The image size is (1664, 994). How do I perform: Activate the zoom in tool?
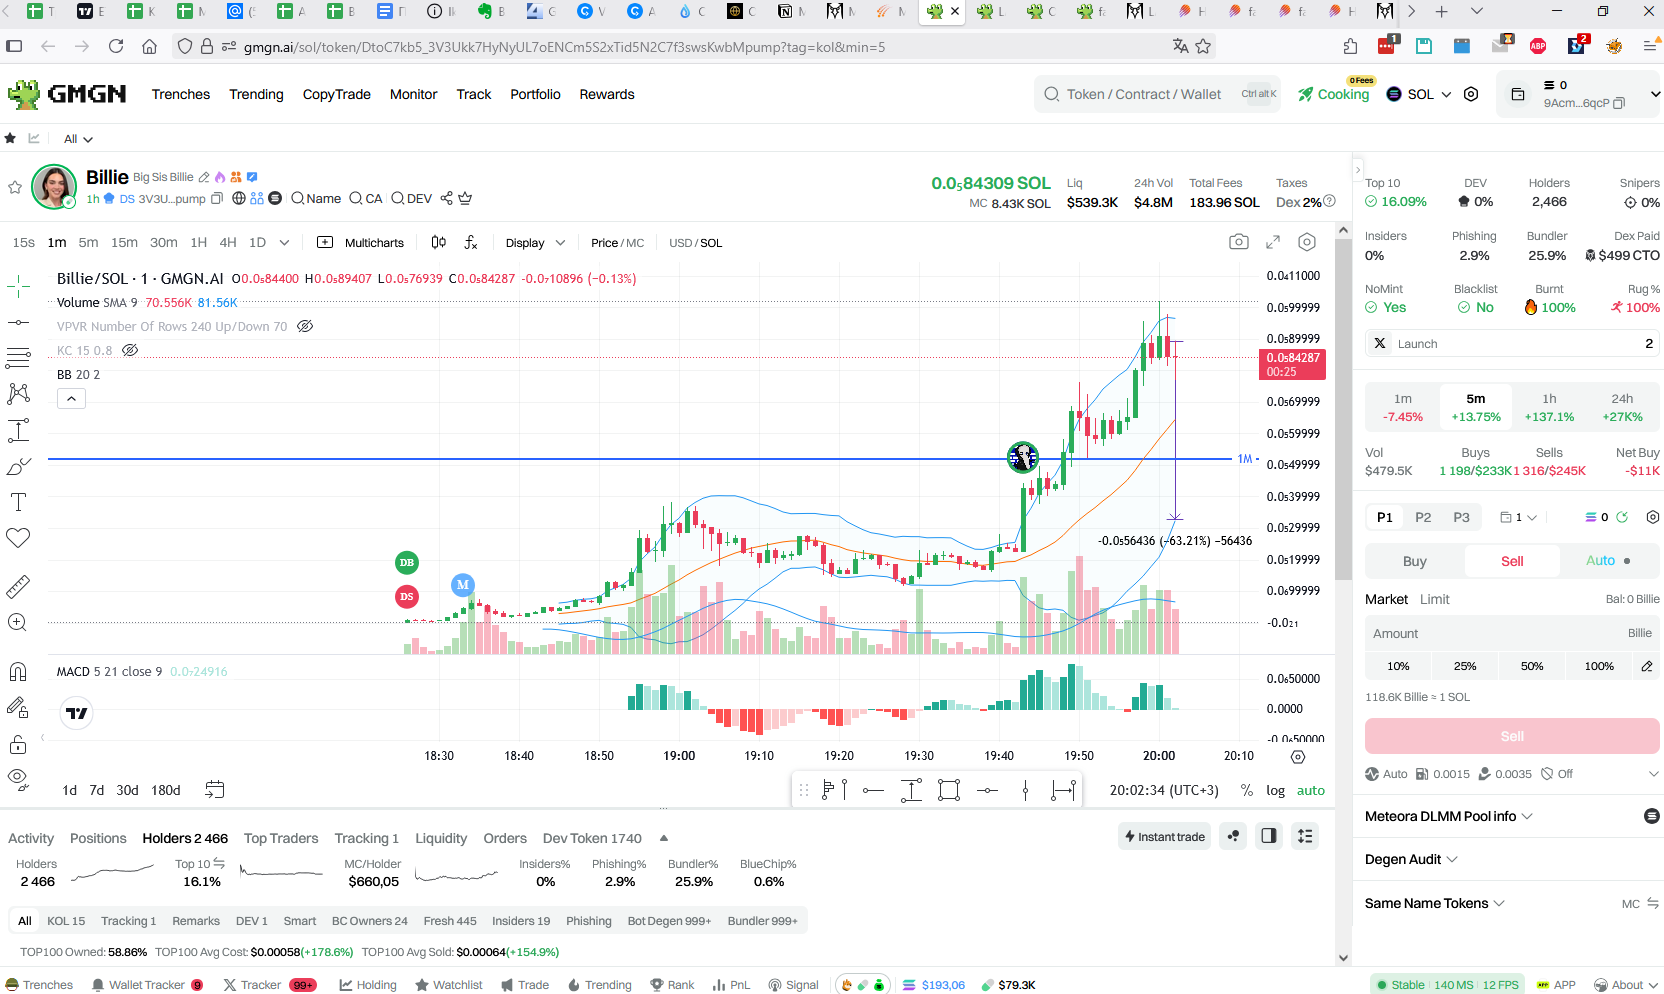18,622
